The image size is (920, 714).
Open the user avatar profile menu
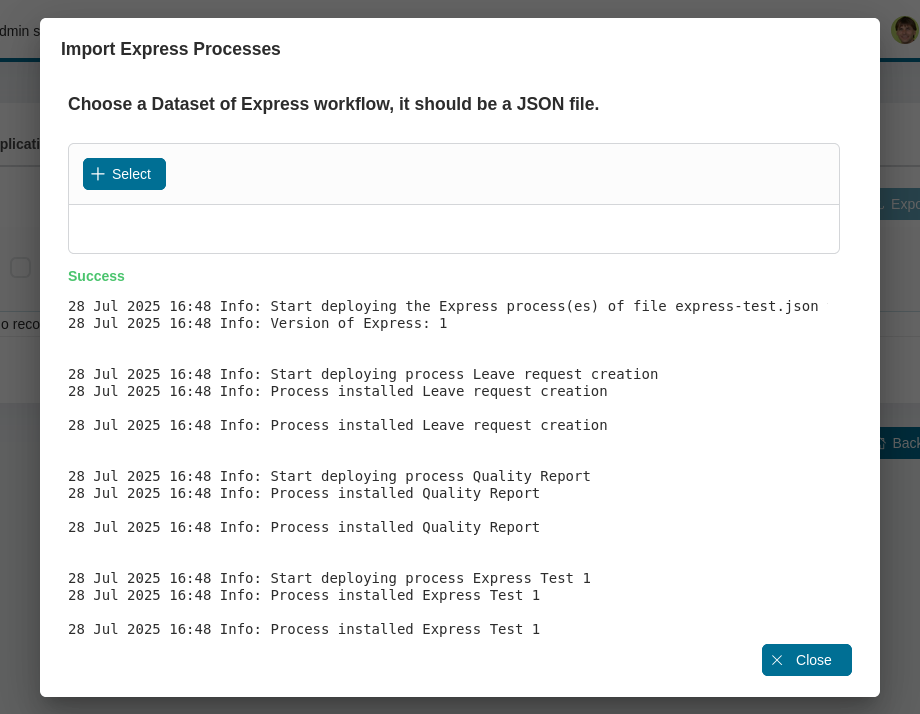pos(904,30)
